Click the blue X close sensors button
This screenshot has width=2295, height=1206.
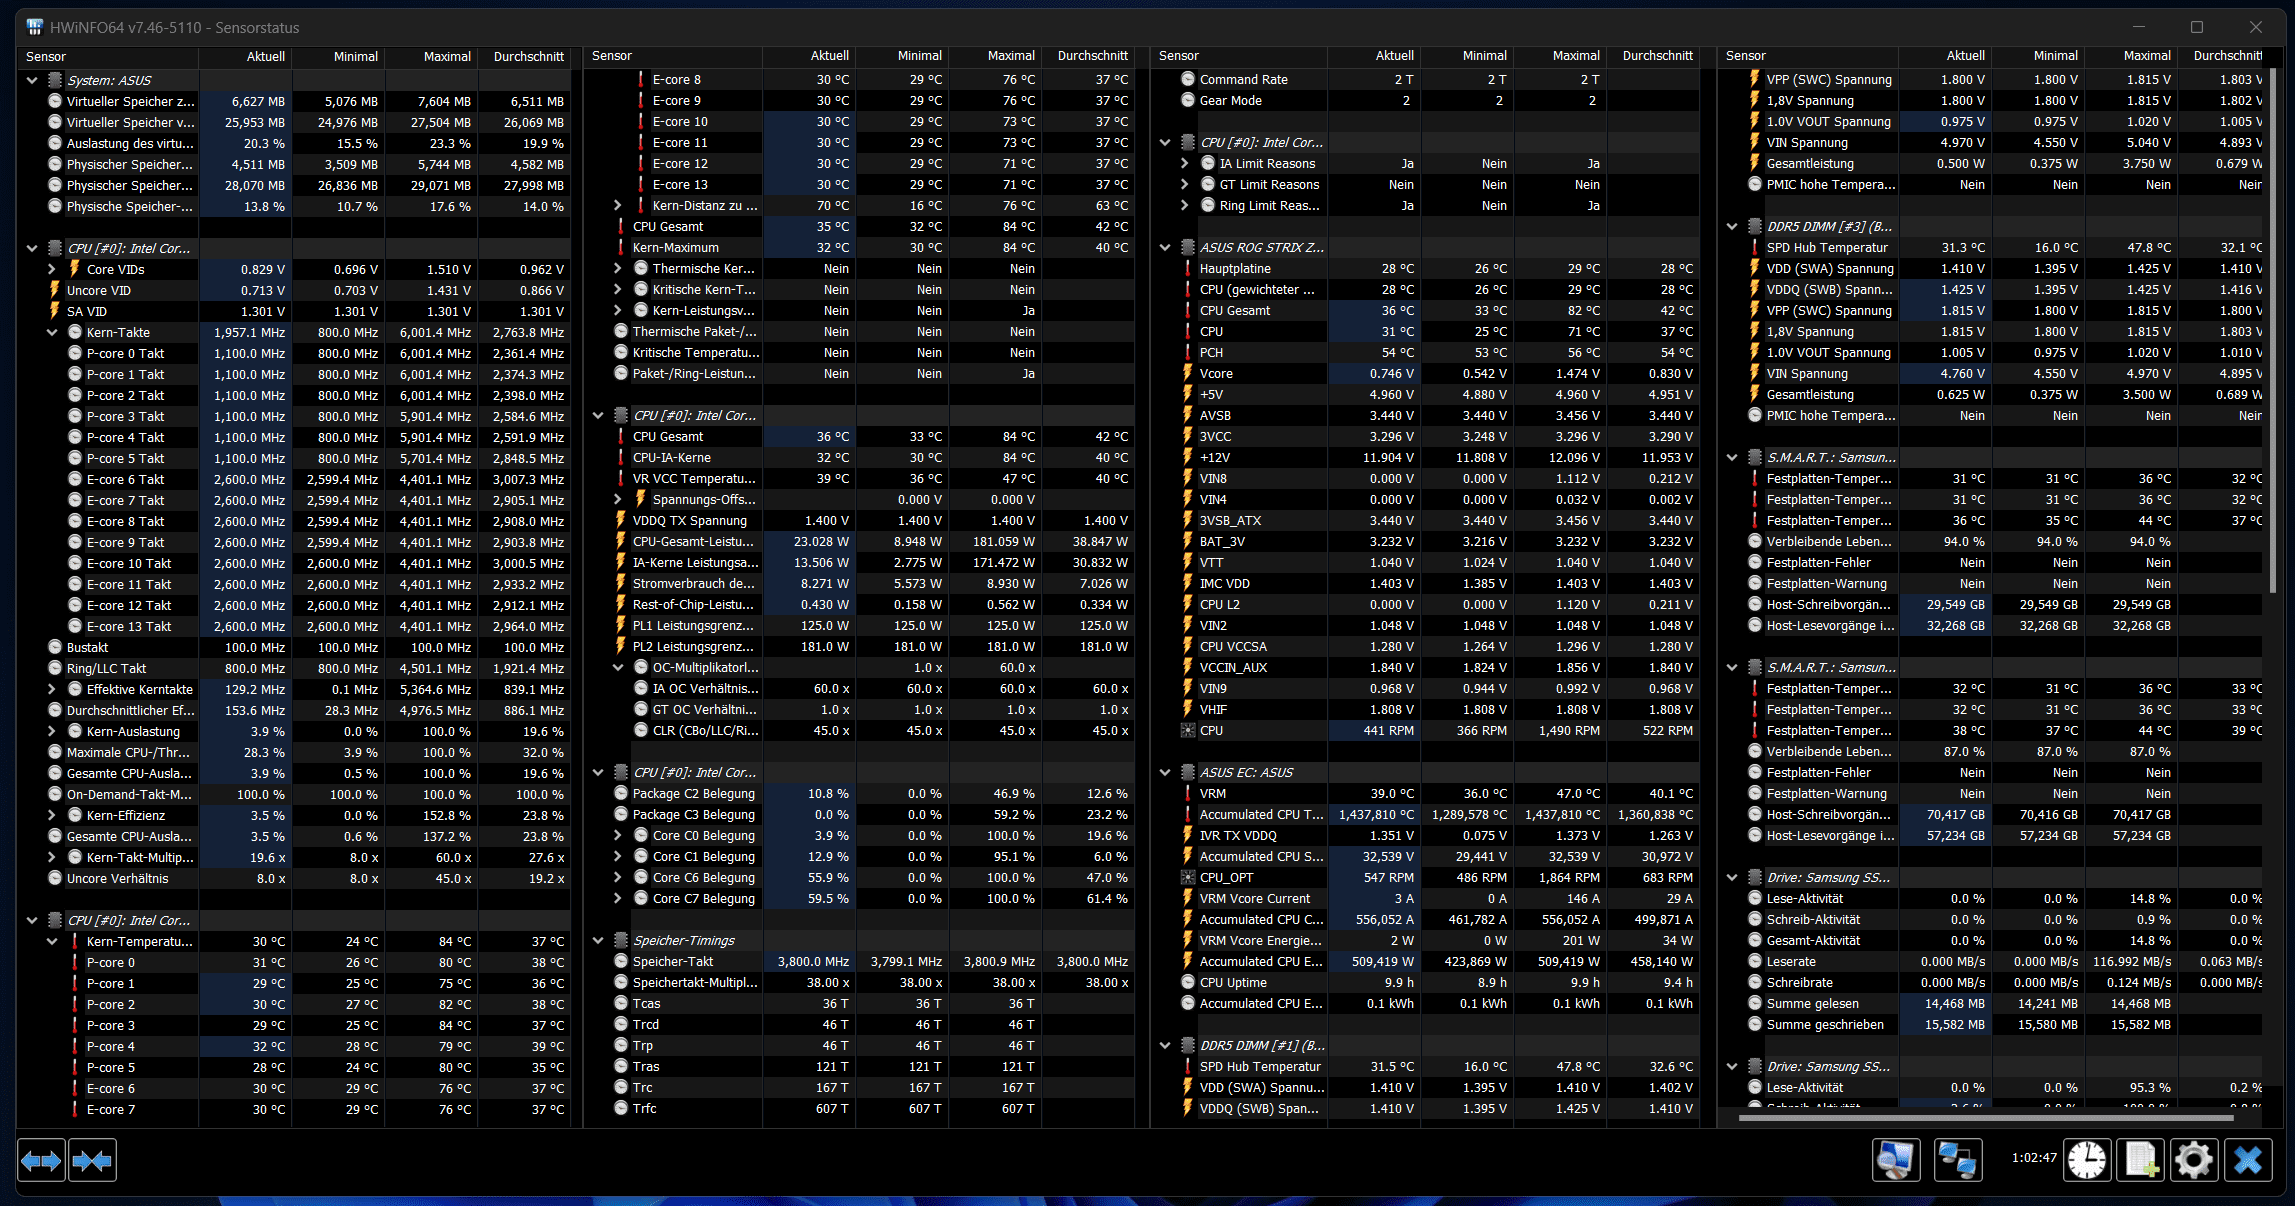(2248, 1160)
